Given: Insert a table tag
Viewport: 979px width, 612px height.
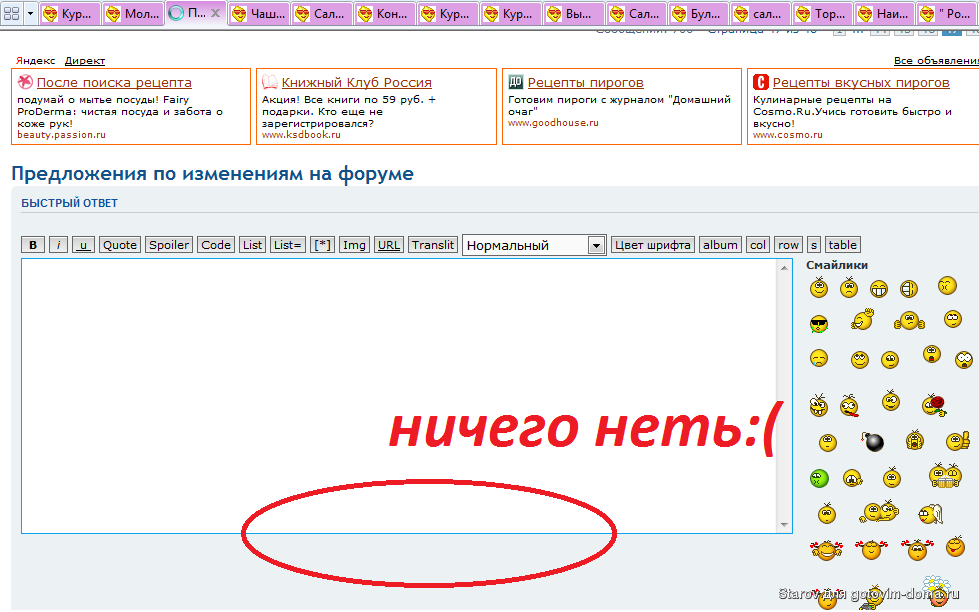Looking at the screenshot, I should [842, 245].
